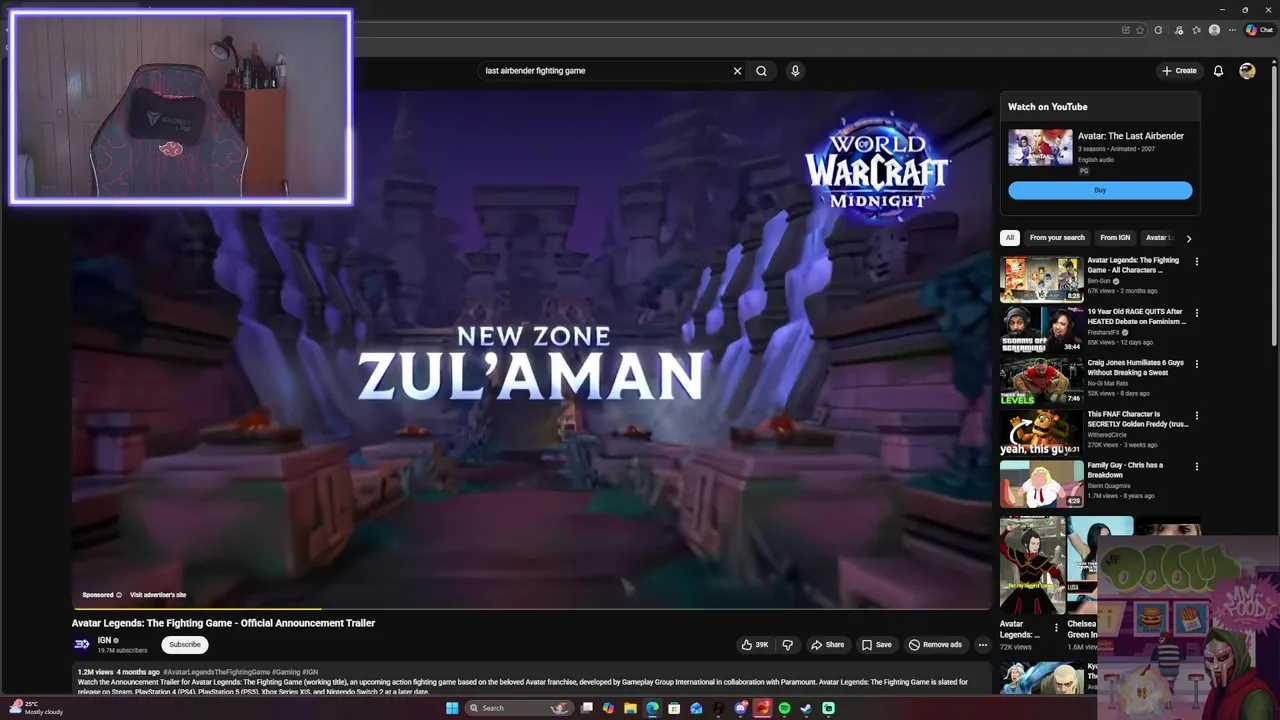Open Edge favorites list icon

[x=1196, y=30]
